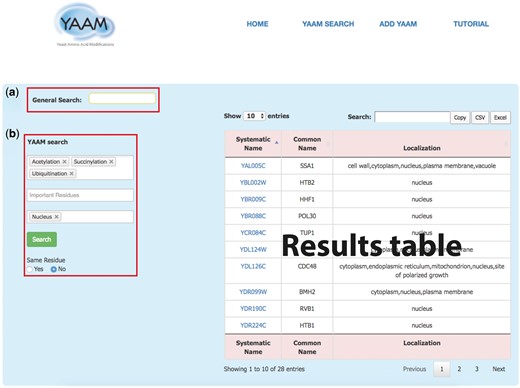Click 'Showing 1 to 10 of 28 entries' text
This screenshot has width=520, height=388.
[x=264, y=369]
